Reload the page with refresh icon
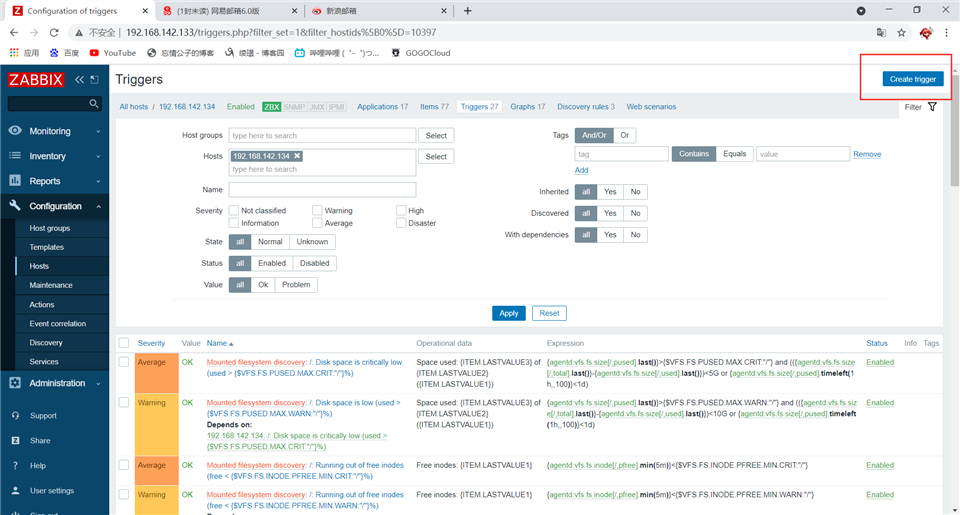 click(x=54, y=32)
